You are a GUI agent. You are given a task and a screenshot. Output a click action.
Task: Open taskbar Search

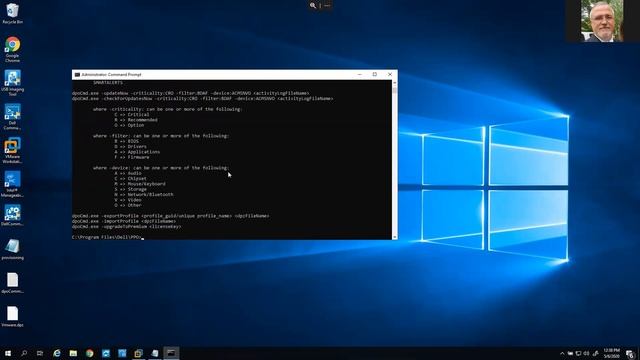point(24,353)
